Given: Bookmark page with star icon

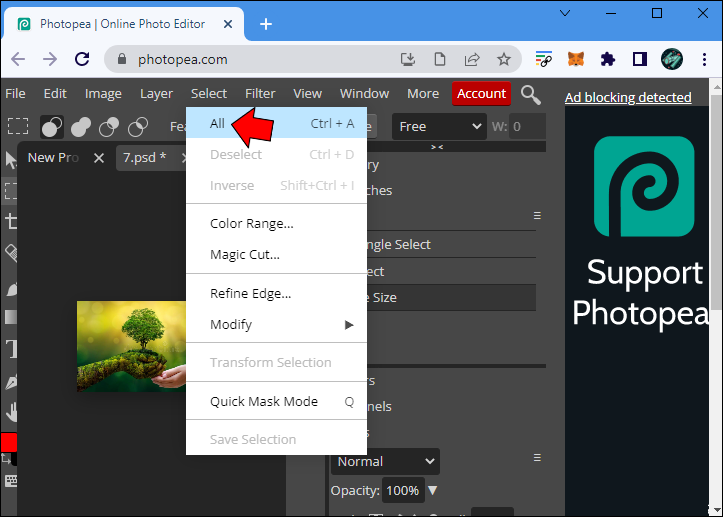Looking at the screenshot, I should (x=504, y=59).
